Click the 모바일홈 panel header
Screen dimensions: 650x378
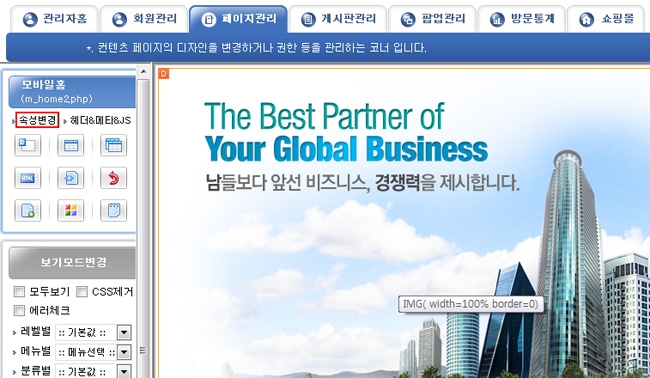click(x=72, y=92)
